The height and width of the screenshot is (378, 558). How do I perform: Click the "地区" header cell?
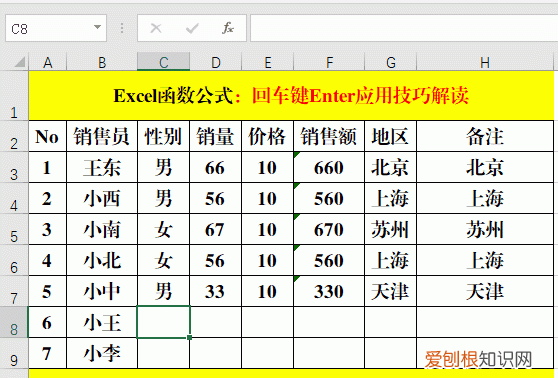[x=391, y=136]
